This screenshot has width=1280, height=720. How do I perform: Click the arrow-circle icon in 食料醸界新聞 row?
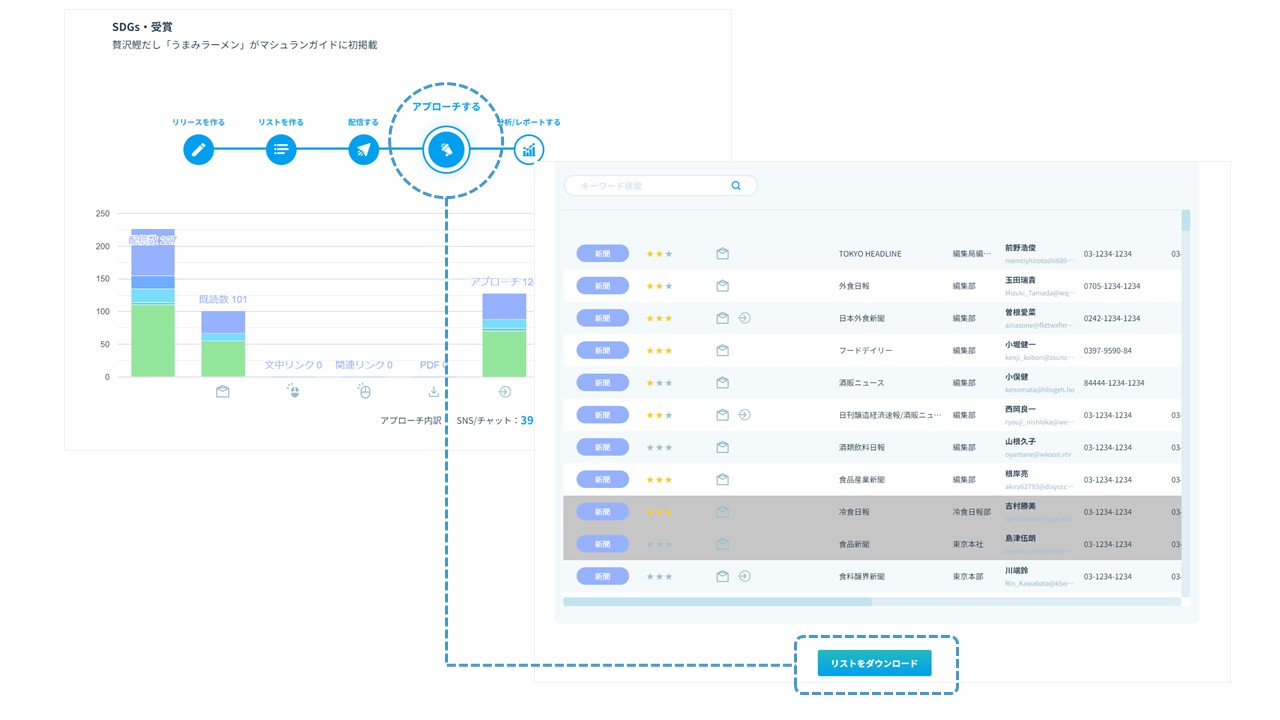pyautogui.click(x=744, y=576)
